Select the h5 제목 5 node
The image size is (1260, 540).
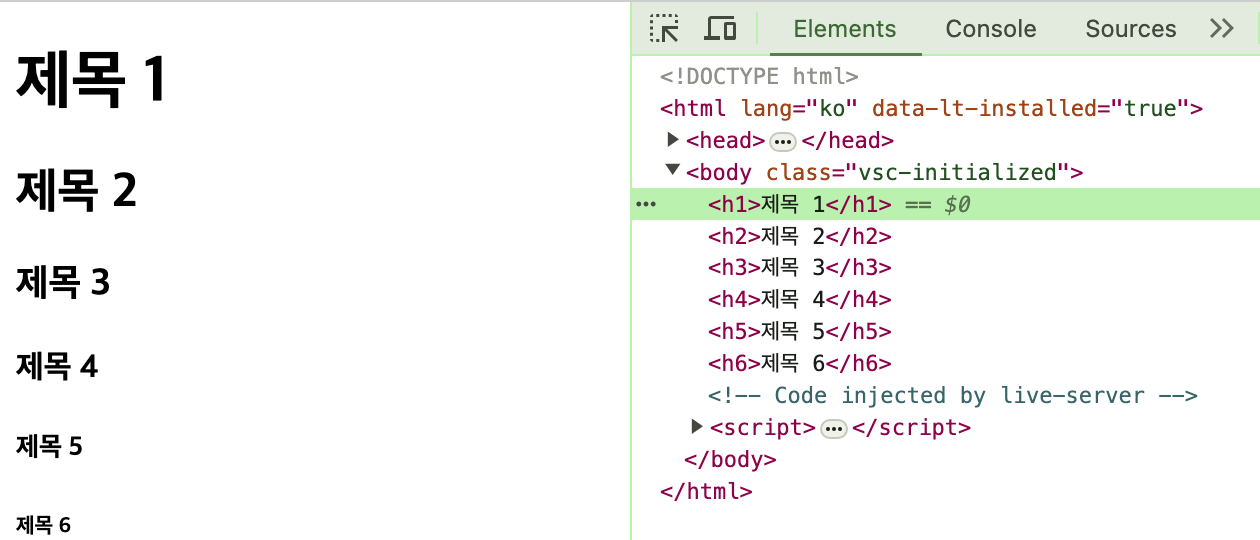click(x=800, y=331)
